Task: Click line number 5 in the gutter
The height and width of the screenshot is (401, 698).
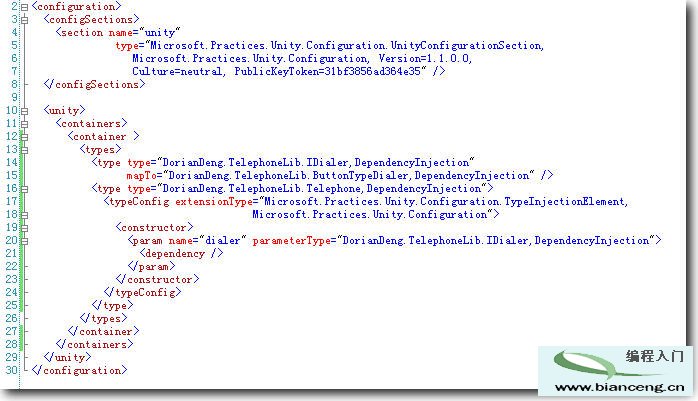Action: [15, 45]
